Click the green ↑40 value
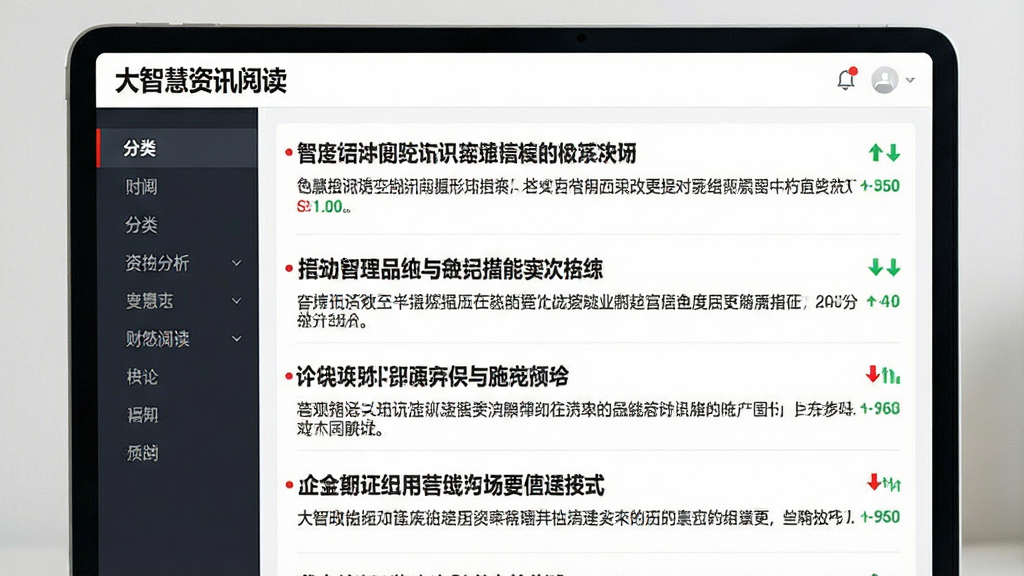The width and height of the screenshot is (1024, 576). (883, 301)
